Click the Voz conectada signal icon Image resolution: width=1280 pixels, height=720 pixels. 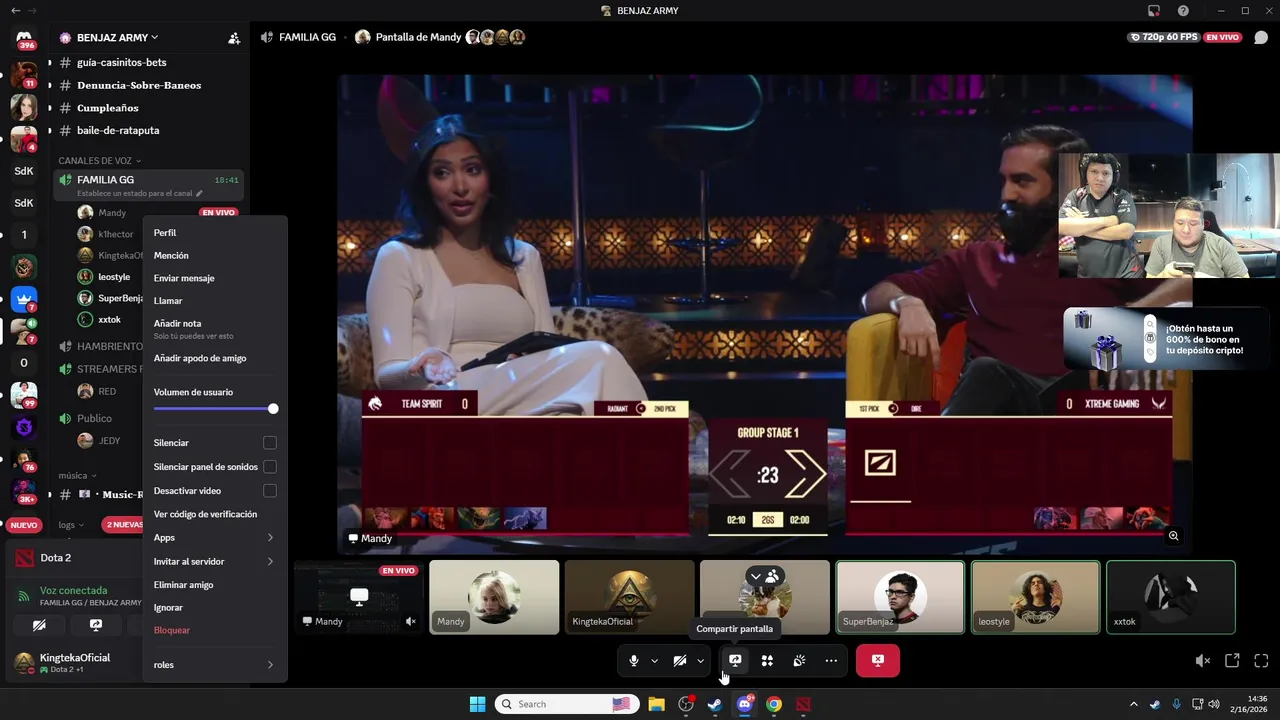tap(24, 596)
